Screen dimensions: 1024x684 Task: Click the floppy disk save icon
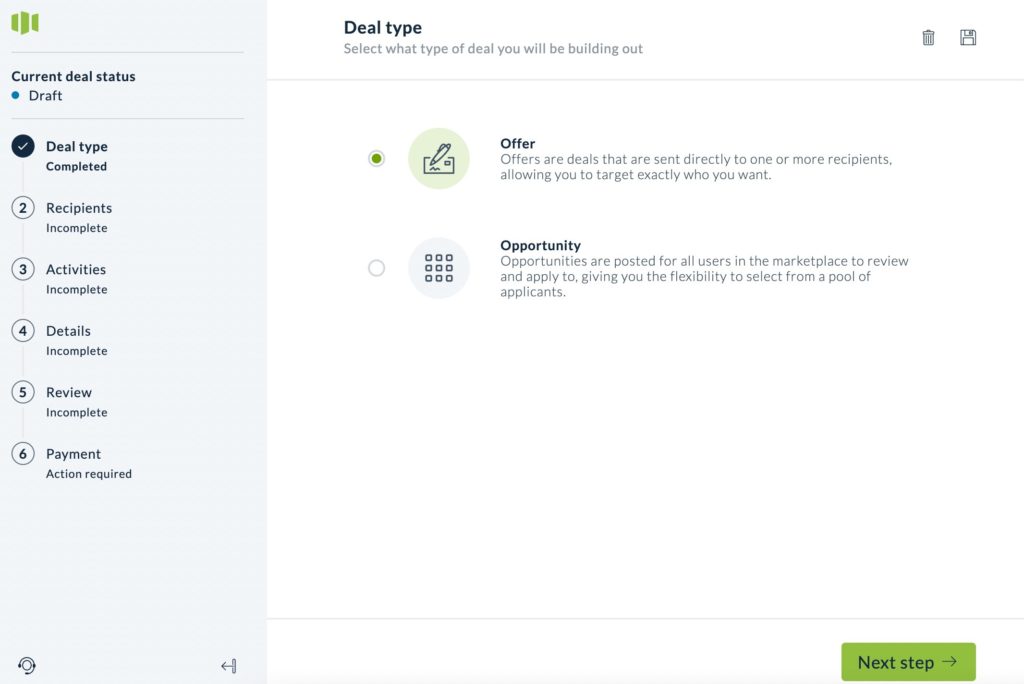coord(968,38)
